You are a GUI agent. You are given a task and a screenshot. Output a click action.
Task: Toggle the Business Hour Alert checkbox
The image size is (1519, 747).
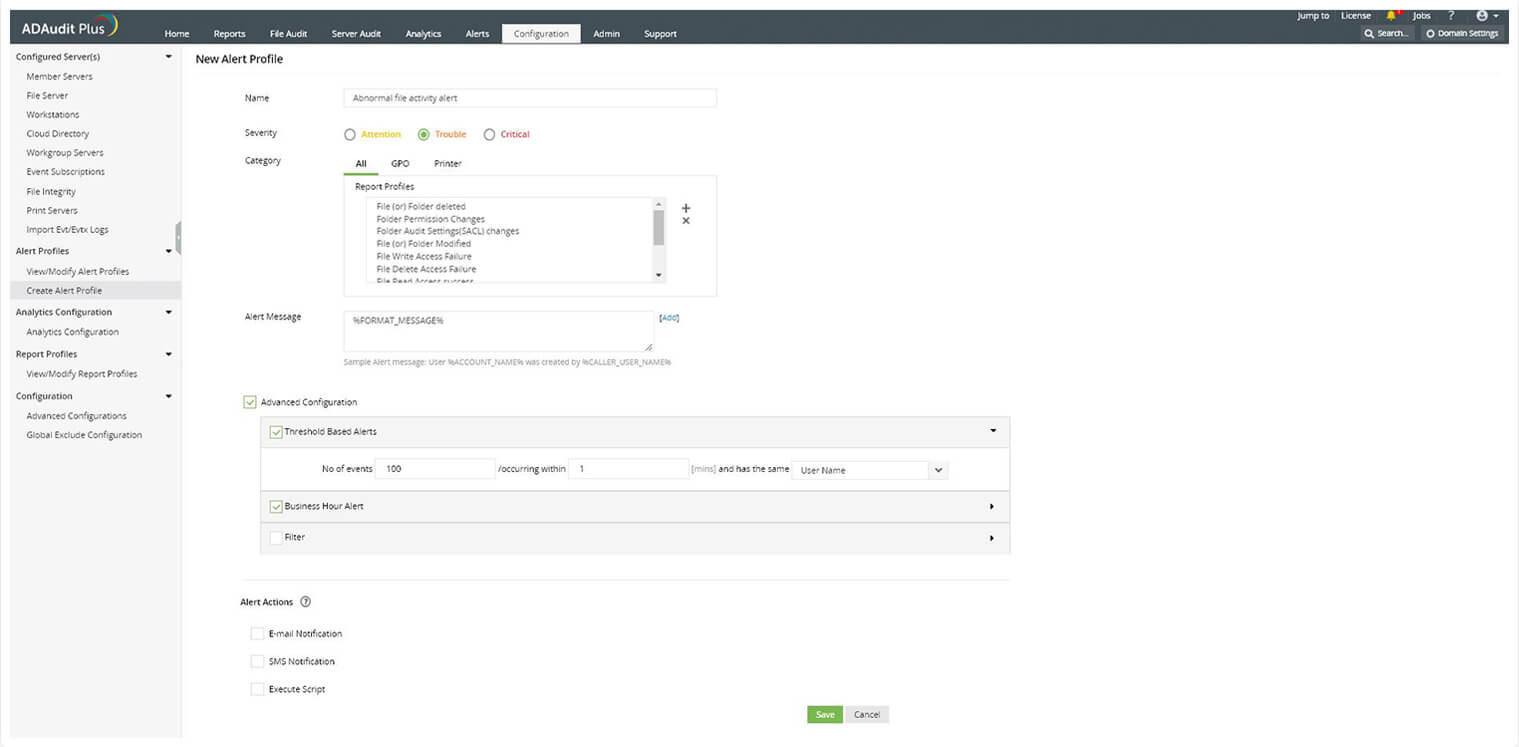[277, 506]
